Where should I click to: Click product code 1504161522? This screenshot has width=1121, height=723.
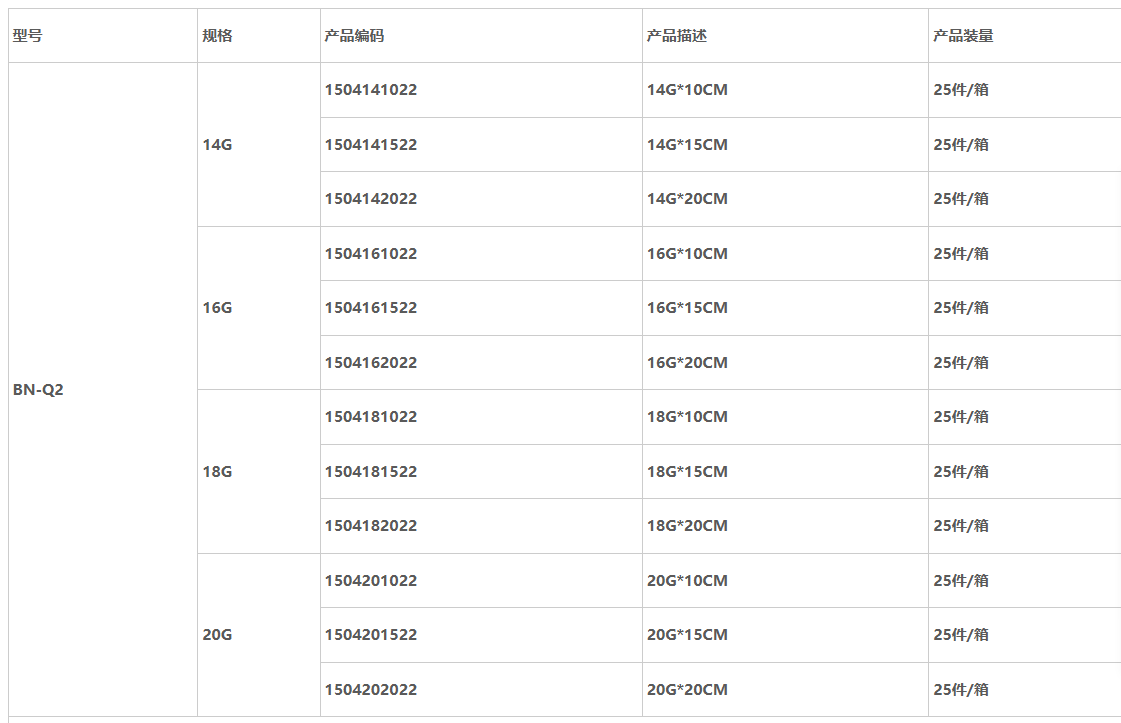coord(371,308)
